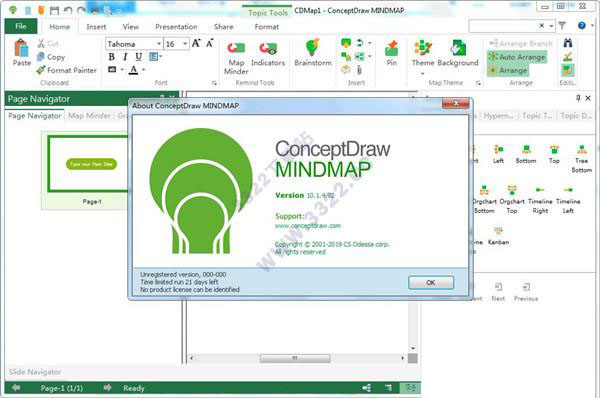Image resolution: width=600 pixels, height=398 pixels.
Task: Open the Map Minder tool
Action: [x=236, y=57]
